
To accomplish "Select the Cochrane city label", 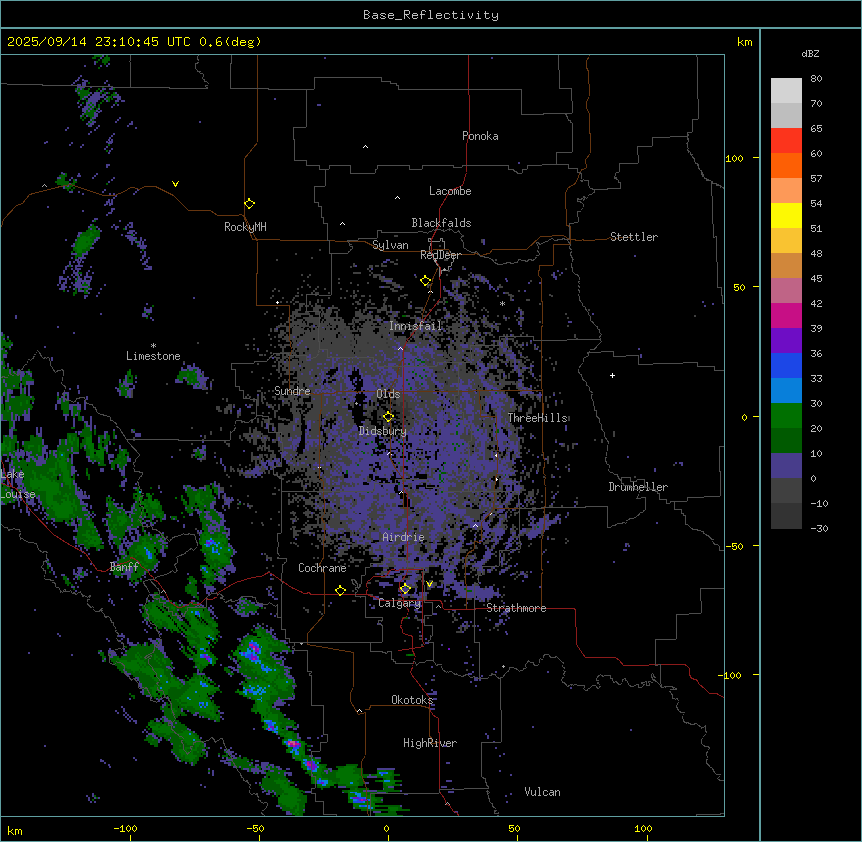I will [322, 568].
